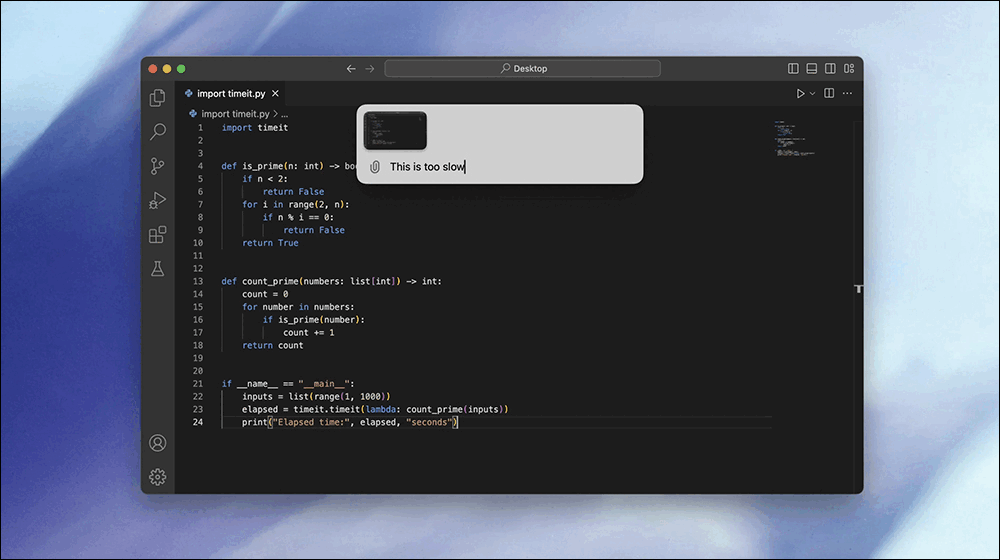Expand the breadcrumb ellipsis after the chevron

[284, 115]
